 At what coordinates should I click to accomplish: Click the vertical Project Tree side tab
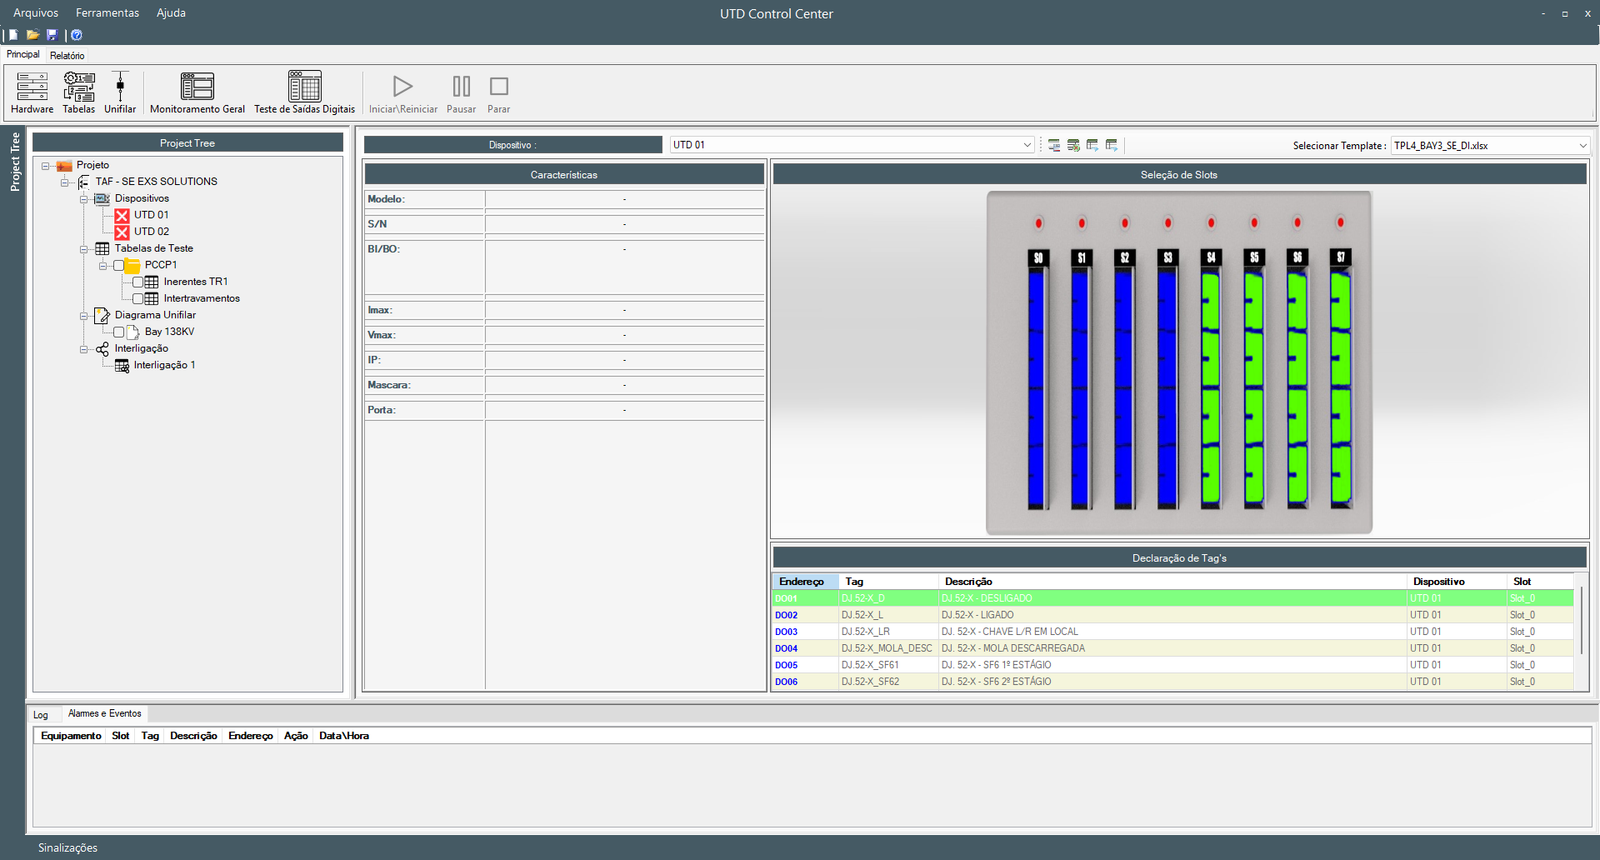[x=14, y=162]
